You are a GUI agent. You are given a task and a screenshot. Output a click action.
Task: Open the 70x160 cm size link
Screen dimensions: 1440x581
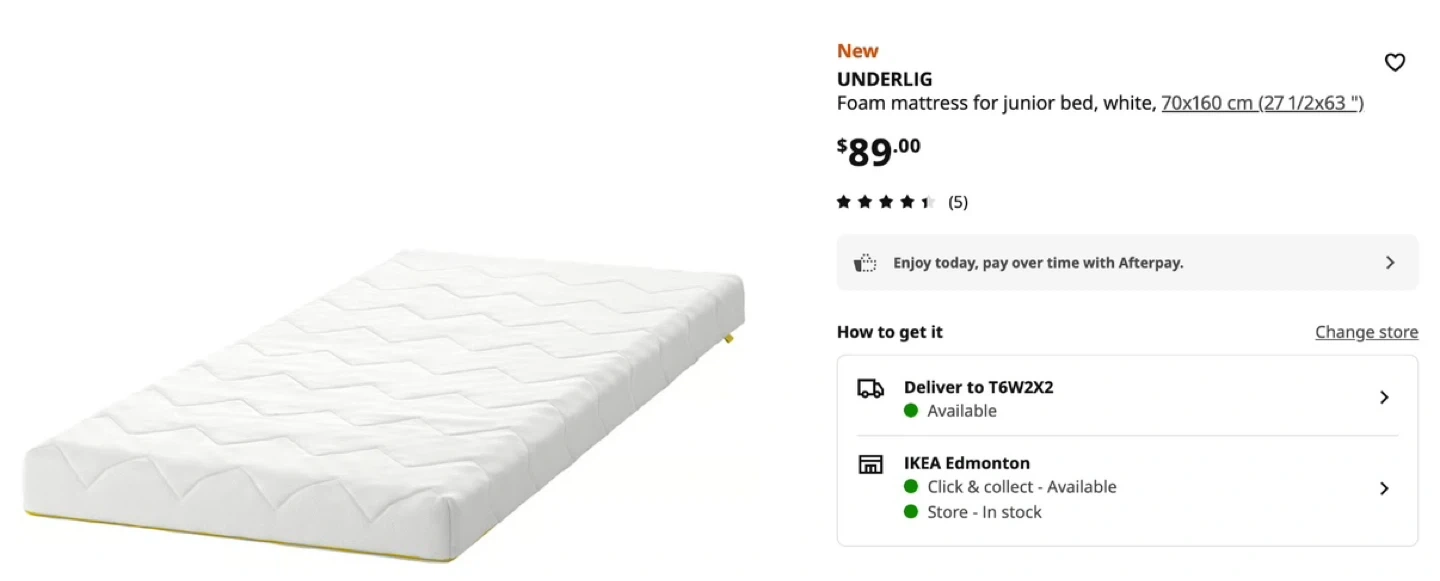[x=1262, y=103]
